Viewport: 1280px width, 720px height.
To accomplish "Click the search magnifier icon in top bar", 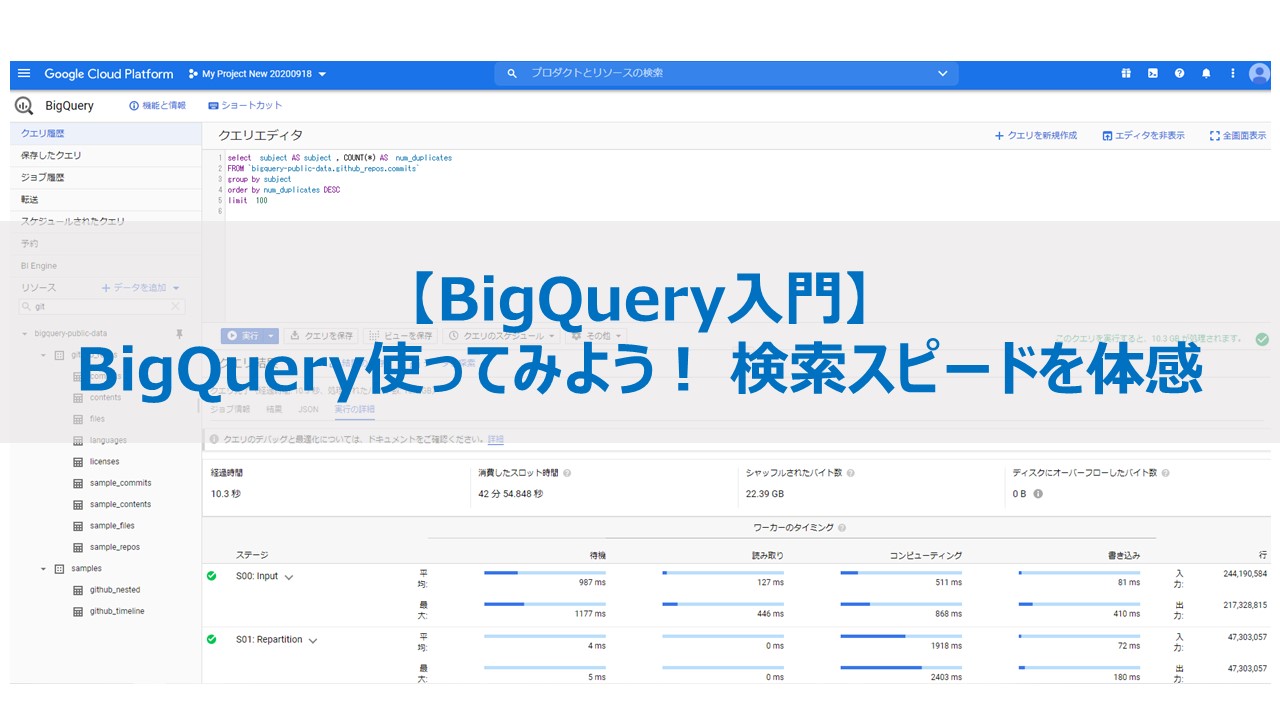I will coord(512,73).
